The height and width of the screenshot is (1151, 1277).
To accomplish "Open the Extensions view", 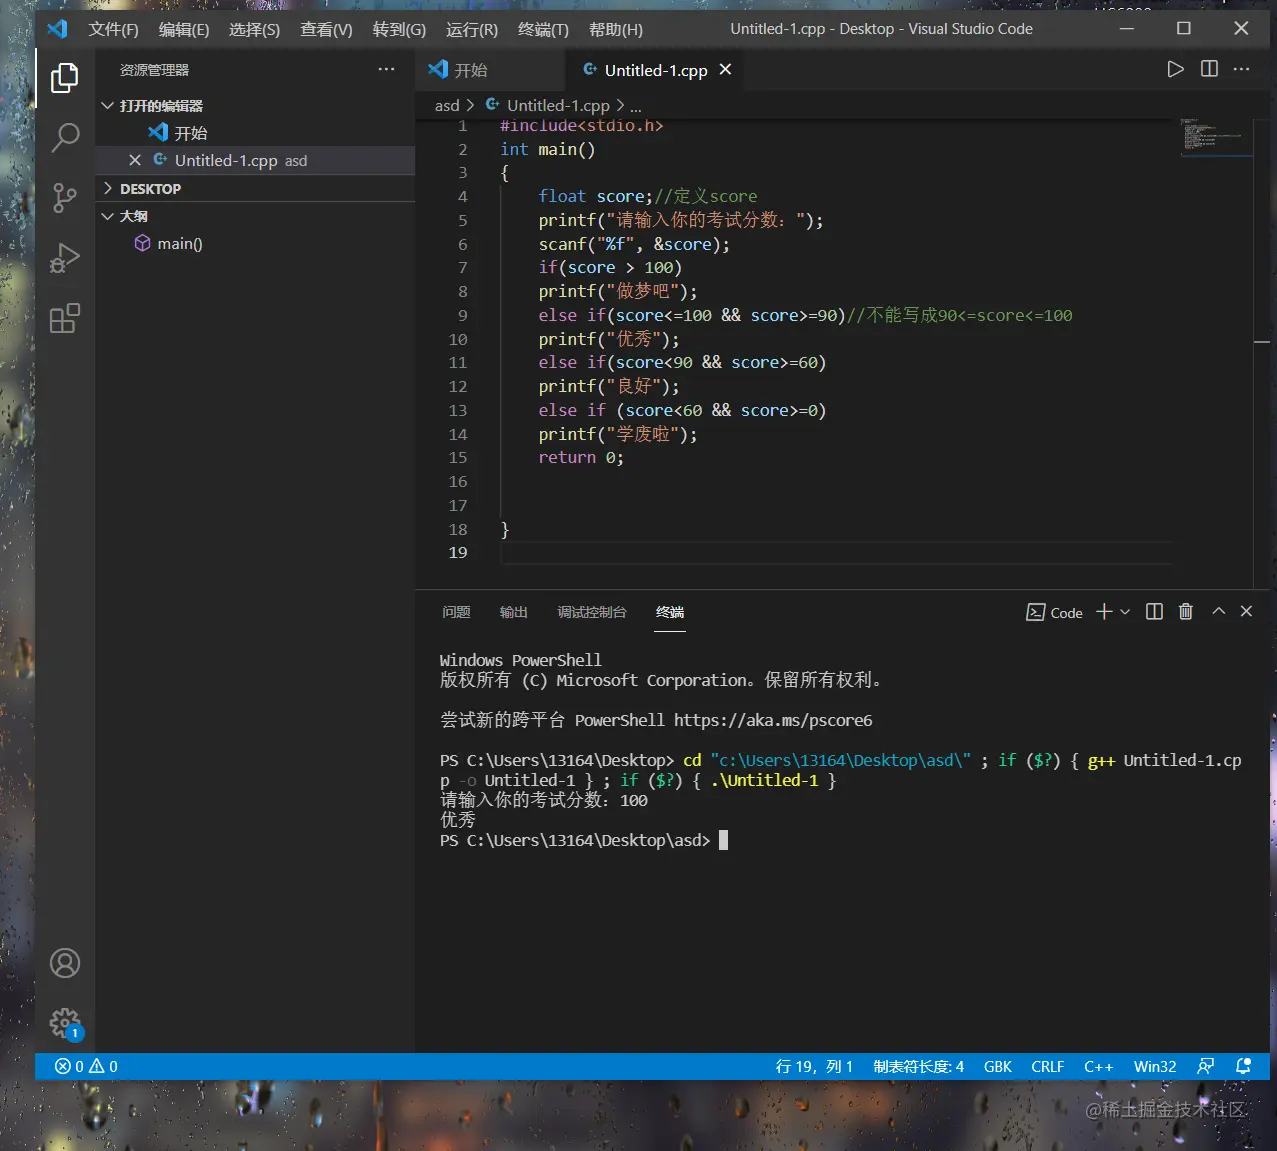I will coord(65,319).
